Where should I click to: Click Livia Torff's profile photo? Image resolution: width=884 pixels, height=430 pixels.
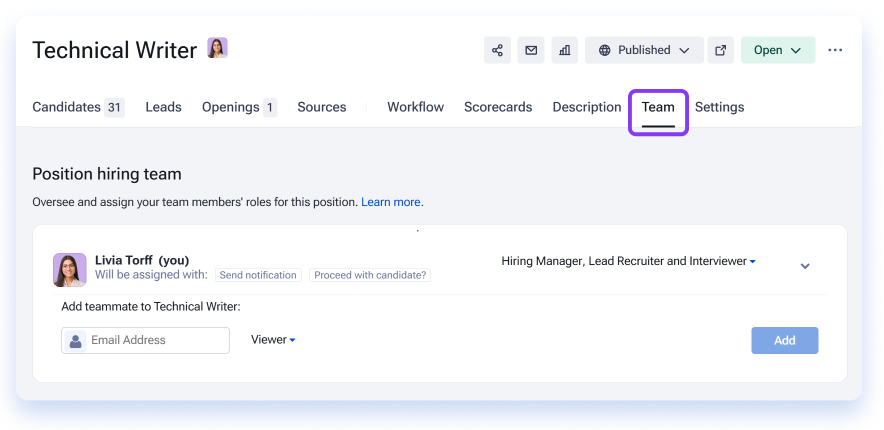pos(70,269)
